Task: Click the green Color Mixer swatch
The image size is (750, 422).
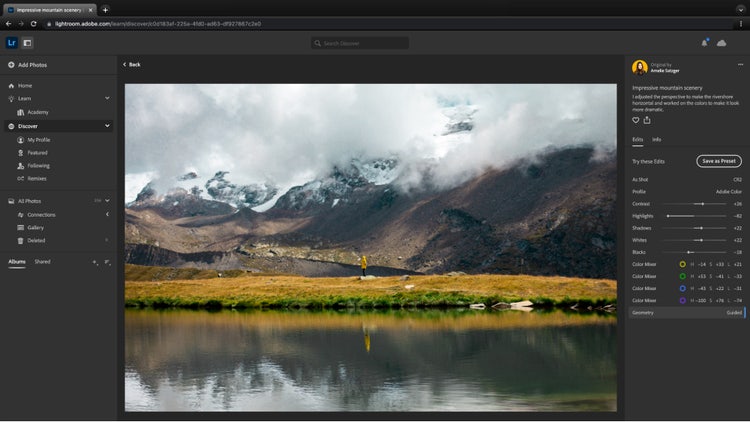Action: 683,277
